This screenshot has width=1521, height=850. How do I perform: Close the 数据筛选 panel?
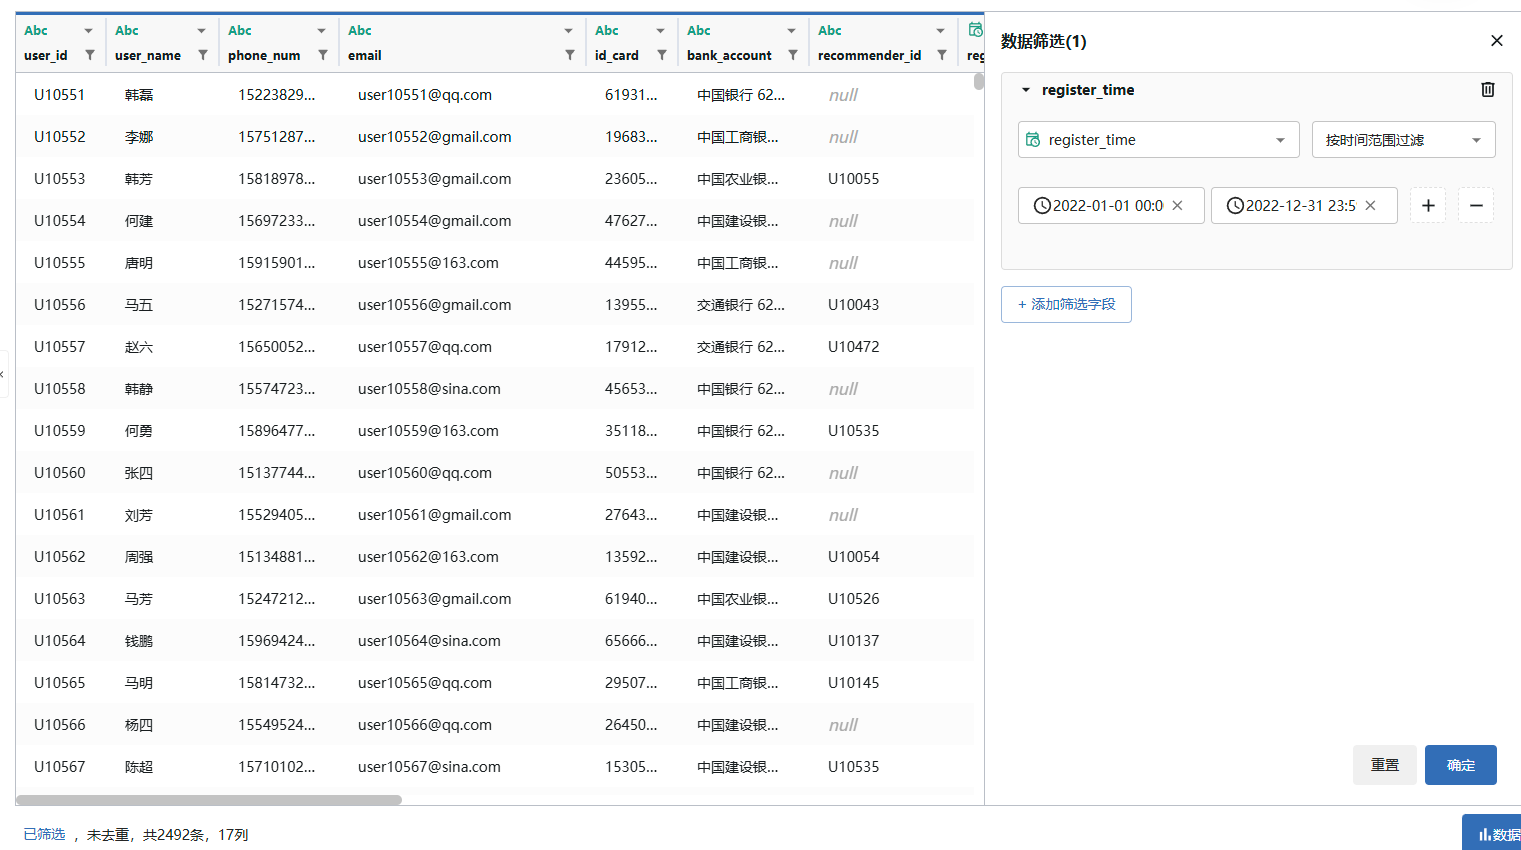(1497, 40)
